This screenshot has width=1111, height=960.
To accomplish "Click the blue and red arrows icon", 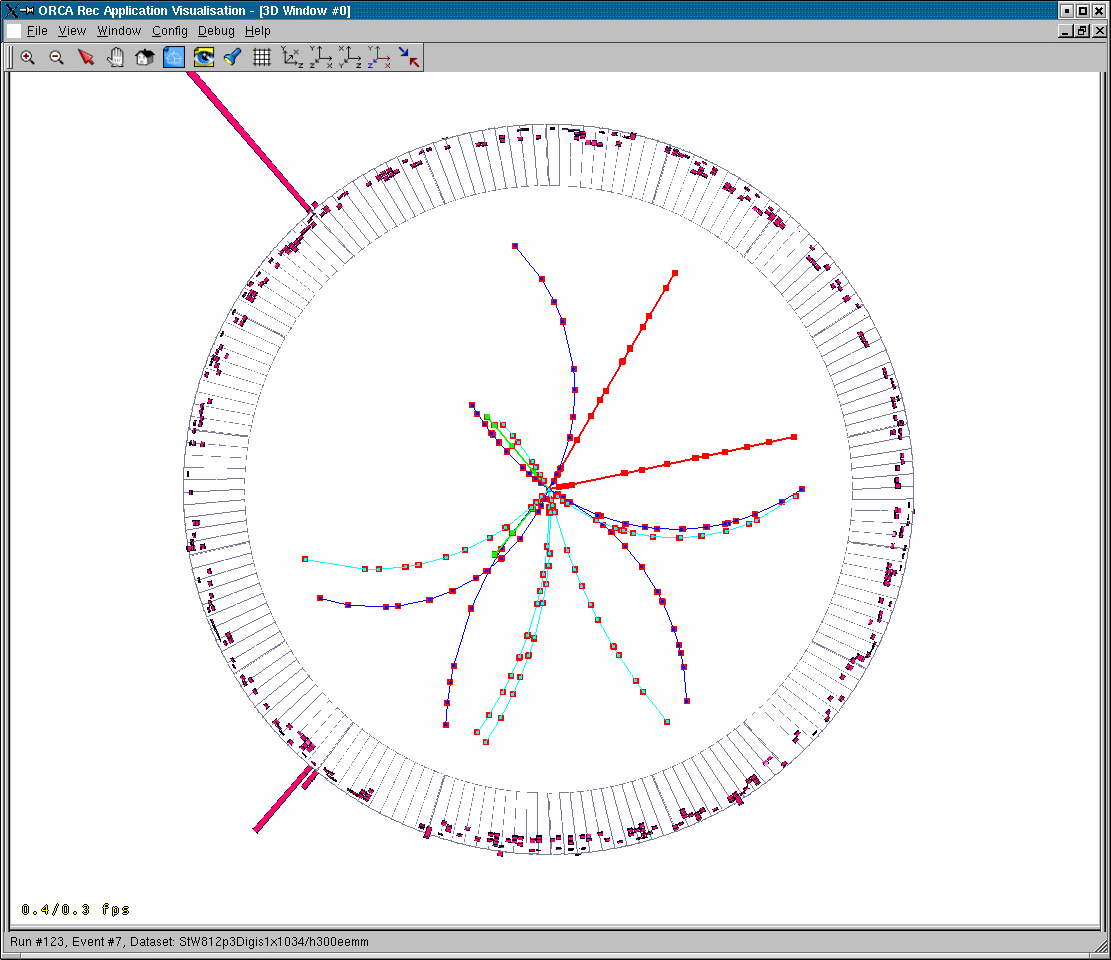I will pyautogui.click(x=409, y=58).
